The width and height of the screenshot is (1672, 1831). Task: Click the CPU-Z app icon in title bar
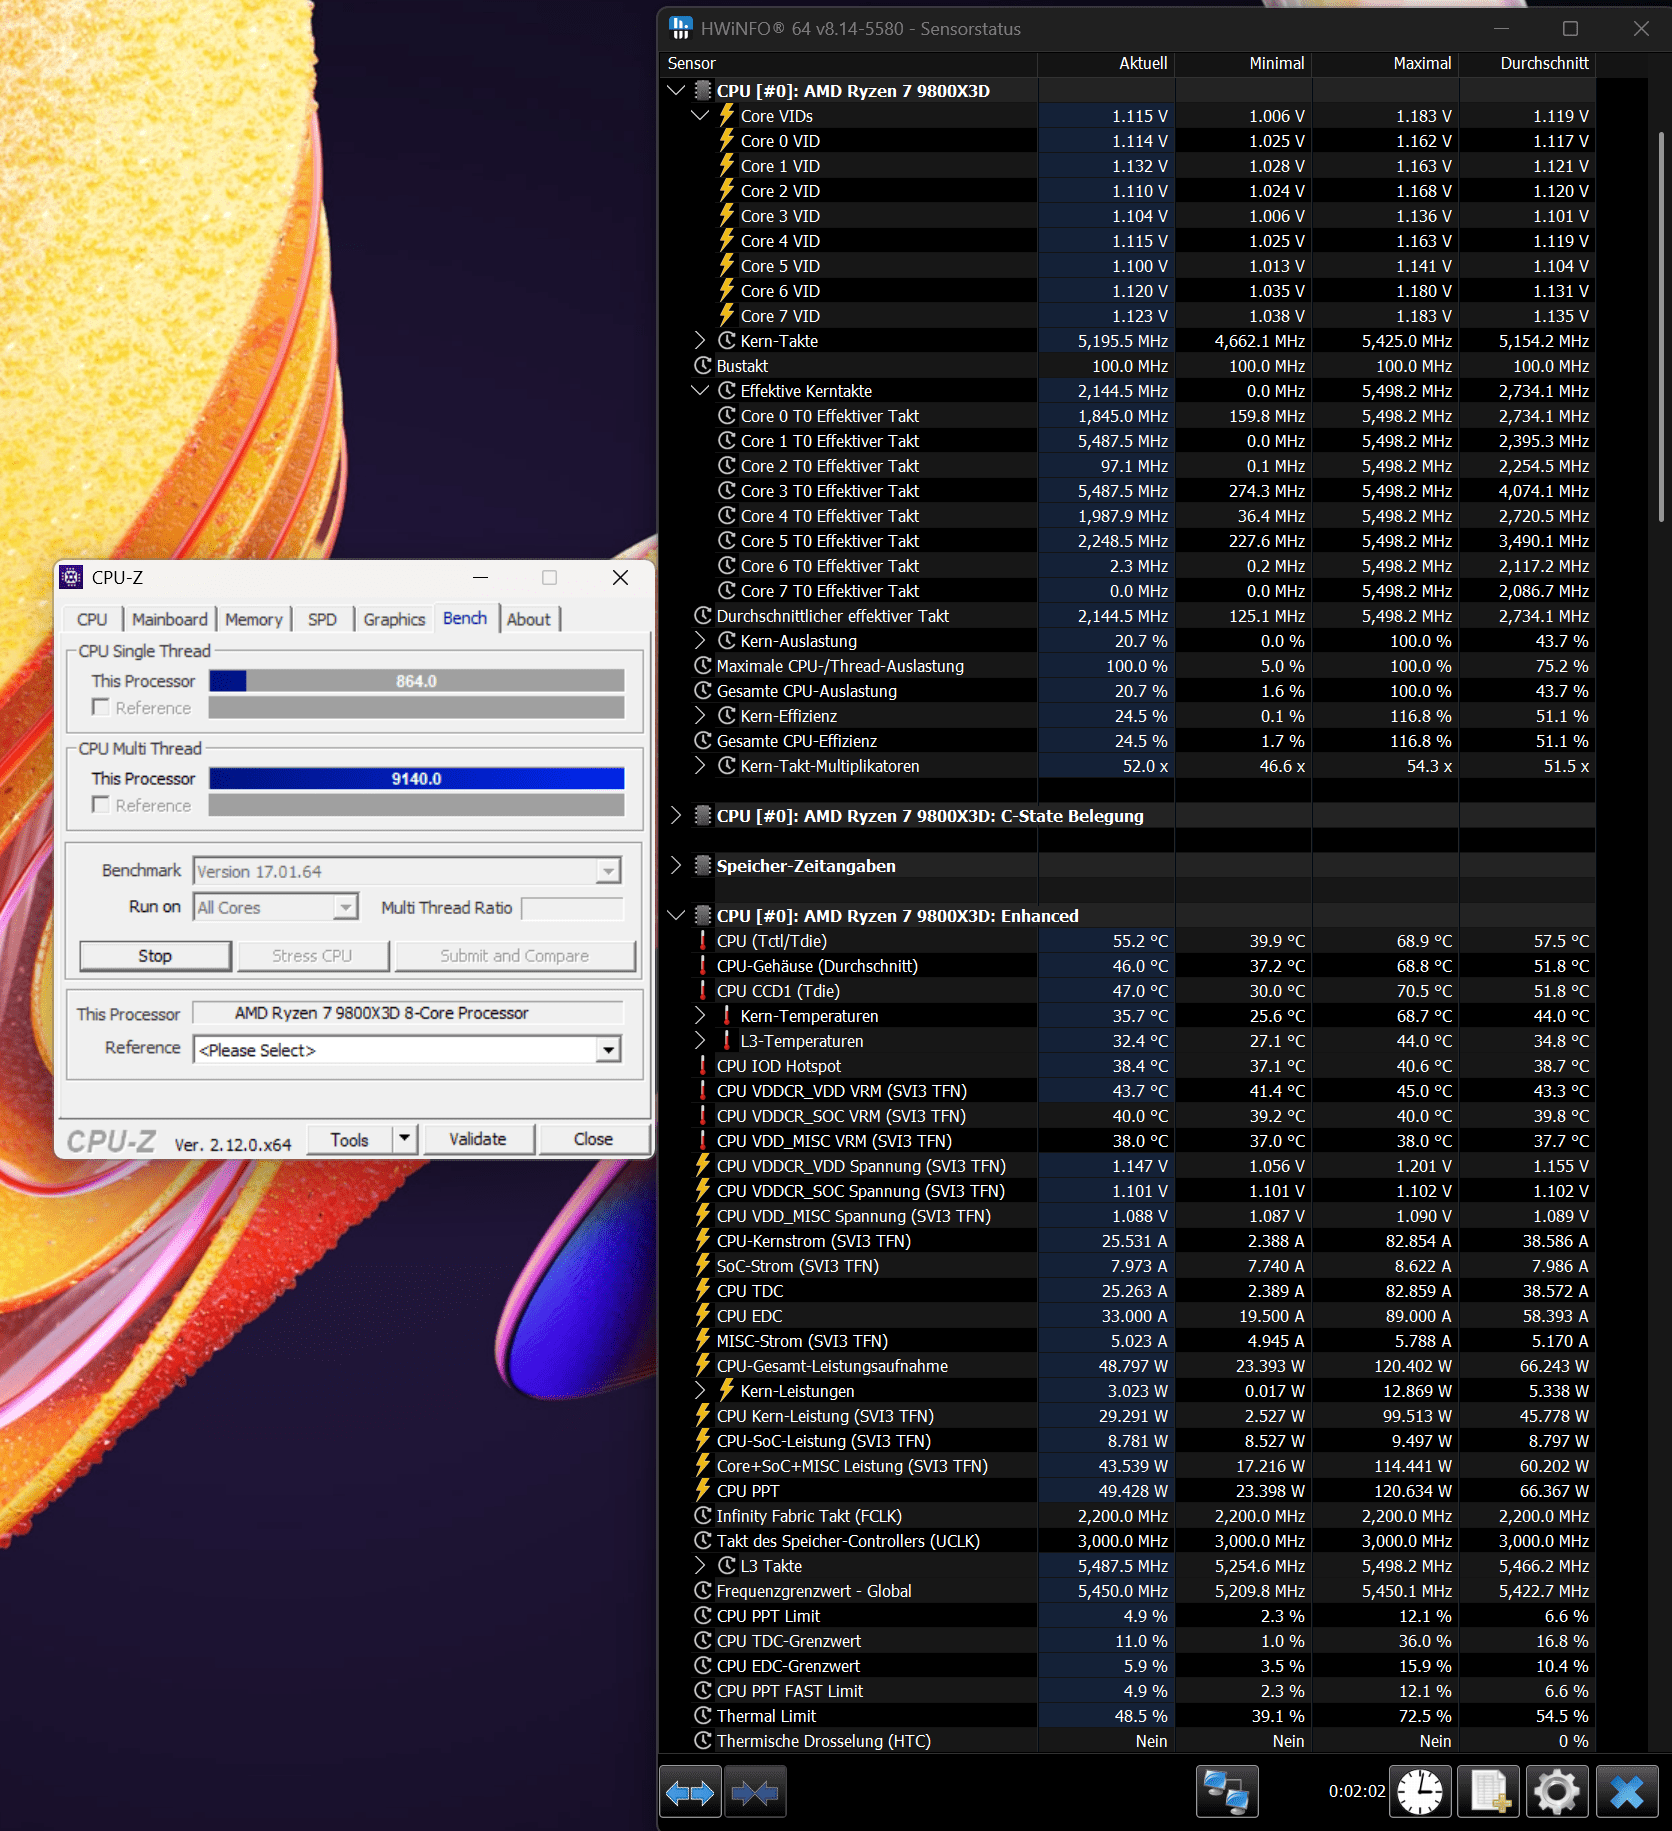pyautogui.click(x=71, y=577)
